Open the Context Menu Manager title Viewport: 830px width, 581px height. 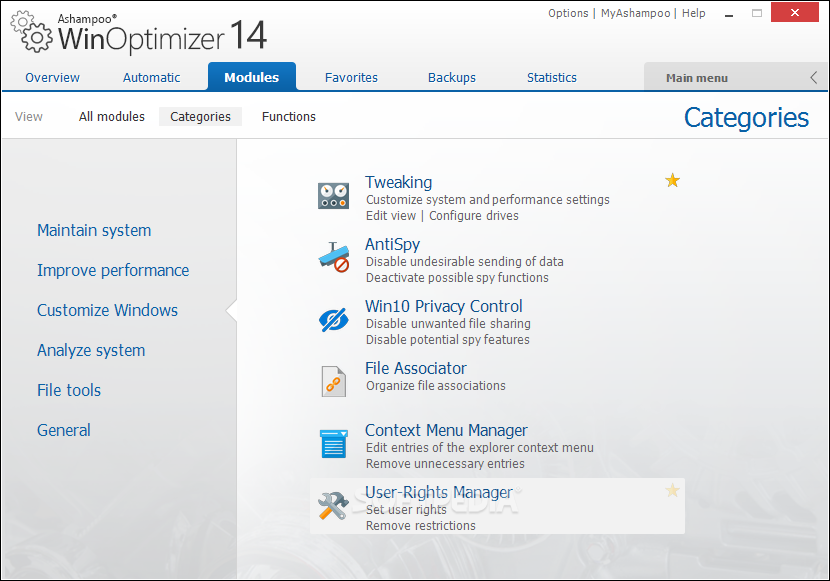446,430
